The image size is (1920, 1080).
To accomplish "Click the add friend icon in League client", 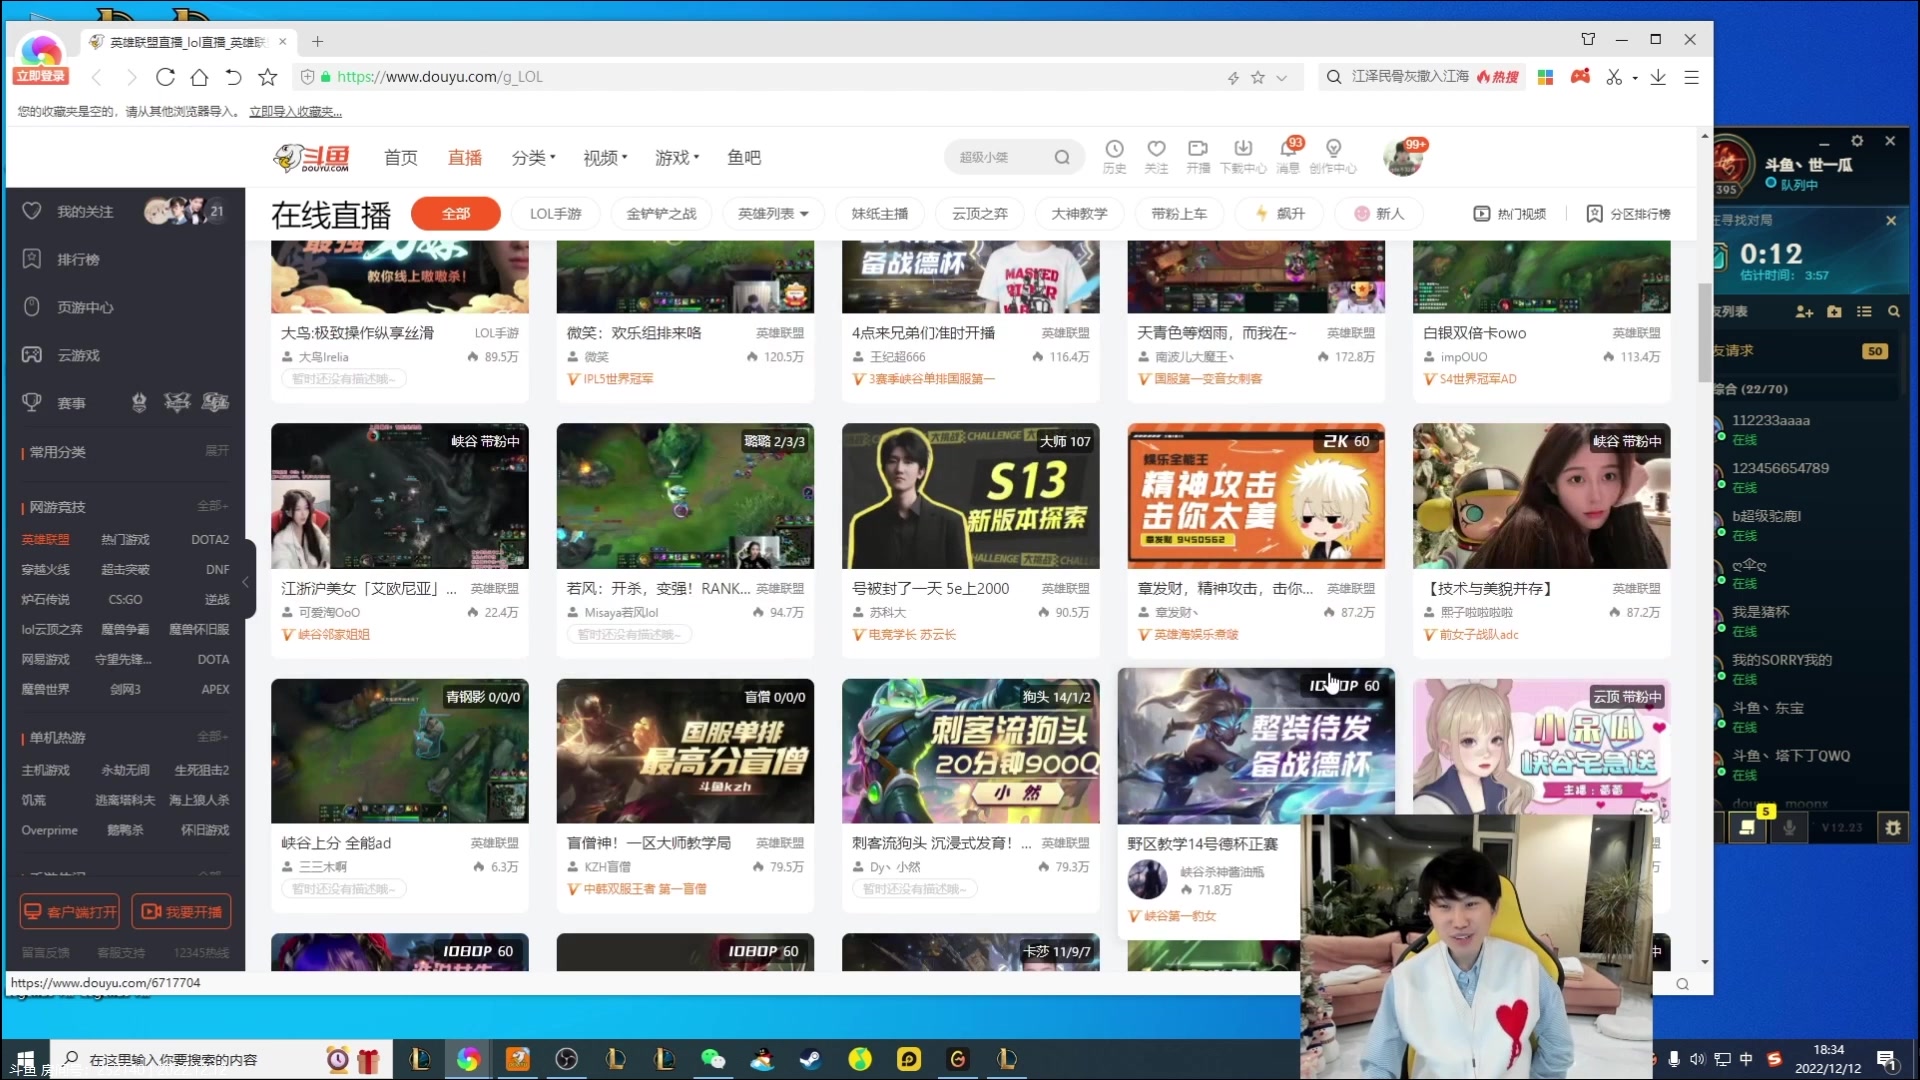I will point(1804,312).
